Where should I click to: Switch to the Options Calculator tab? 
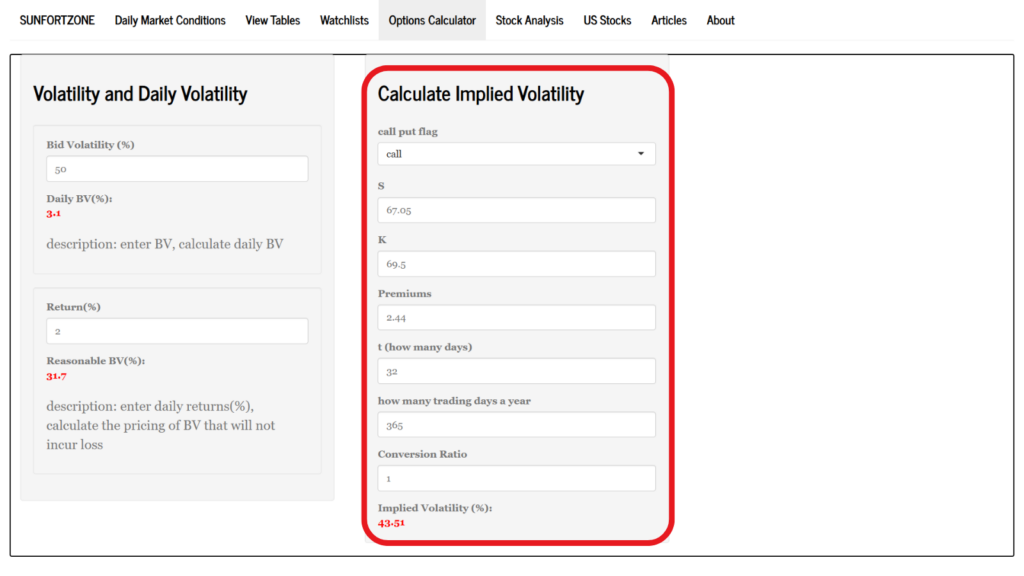[x=431, y=19]
